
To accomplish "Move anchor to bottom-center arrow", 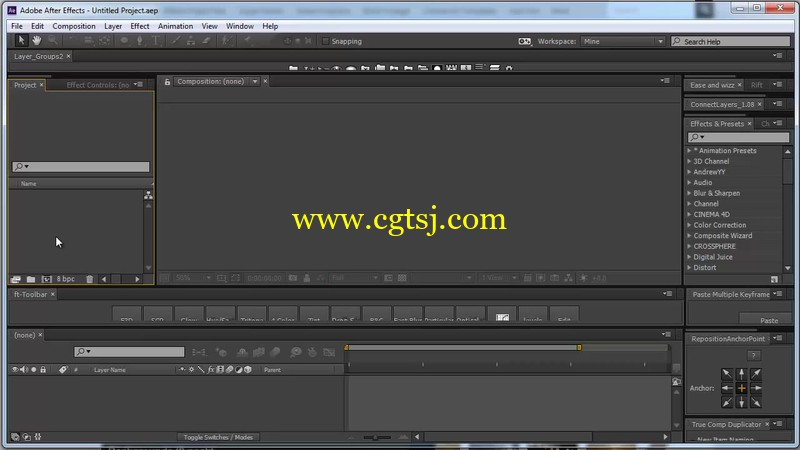I will coord(741,403).
